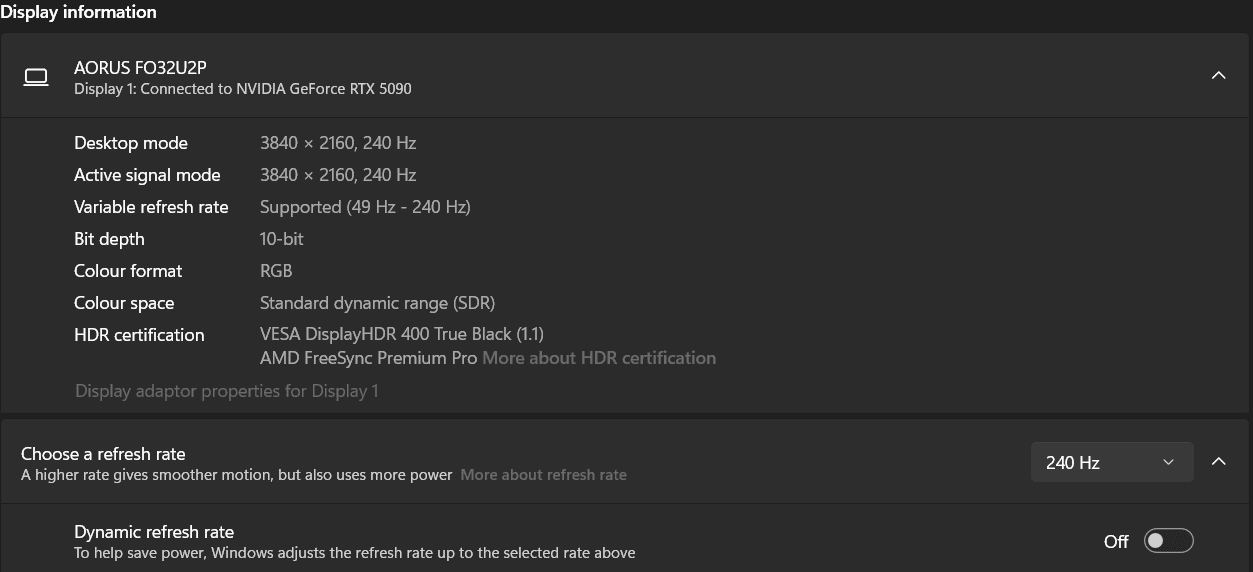Open More about HDR certification link
Viewport: 1253px width, 572px height.
click(599, 358)
